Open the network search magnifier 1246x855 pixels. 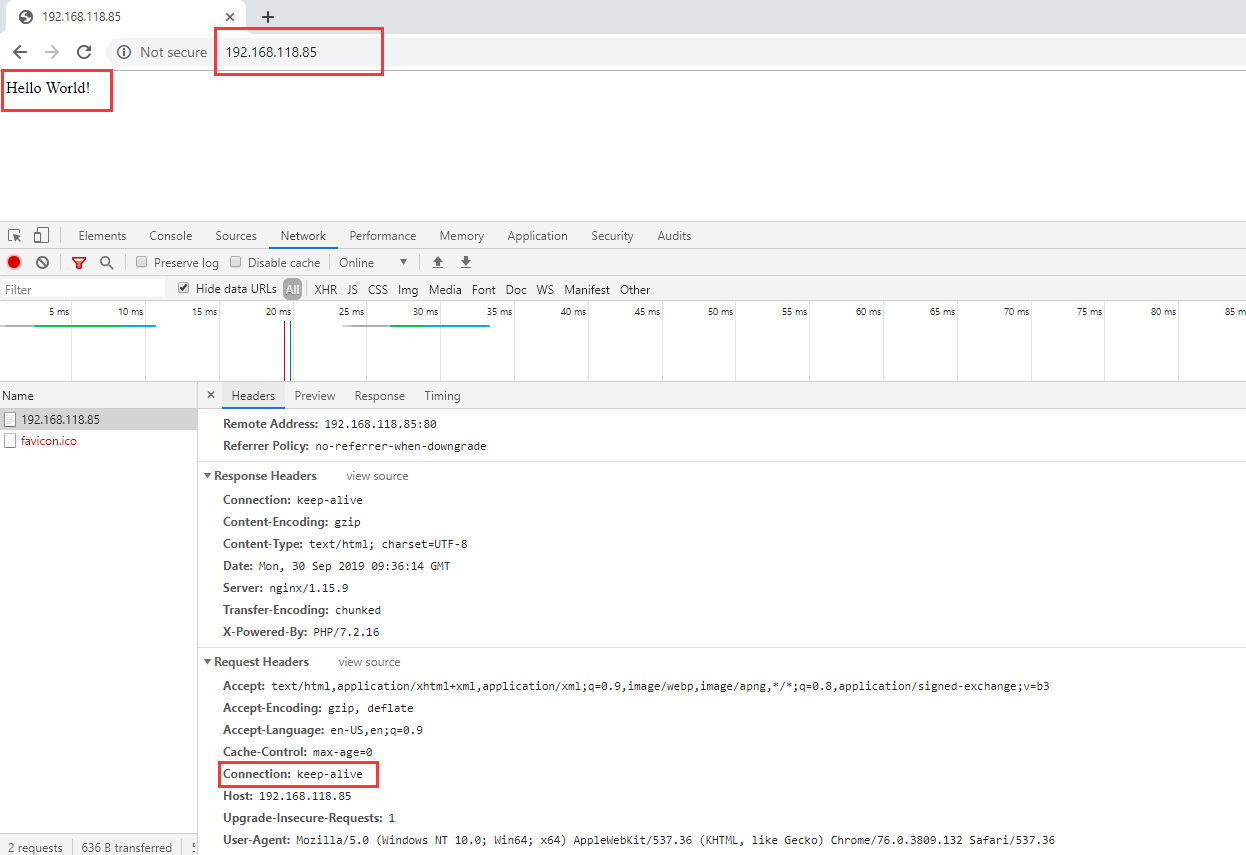[x=106, y=262]
